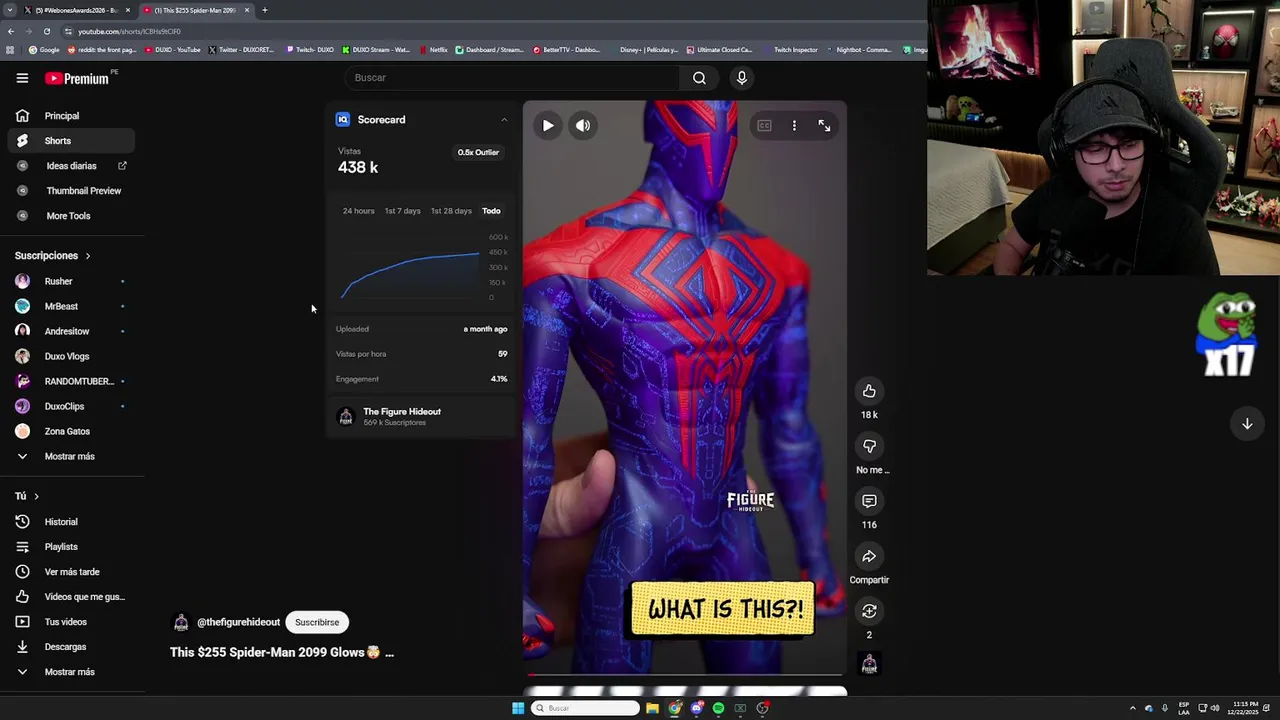The image size is (1280, 720).
Task: Open a new browser tab
Action: tap(265, 10)
